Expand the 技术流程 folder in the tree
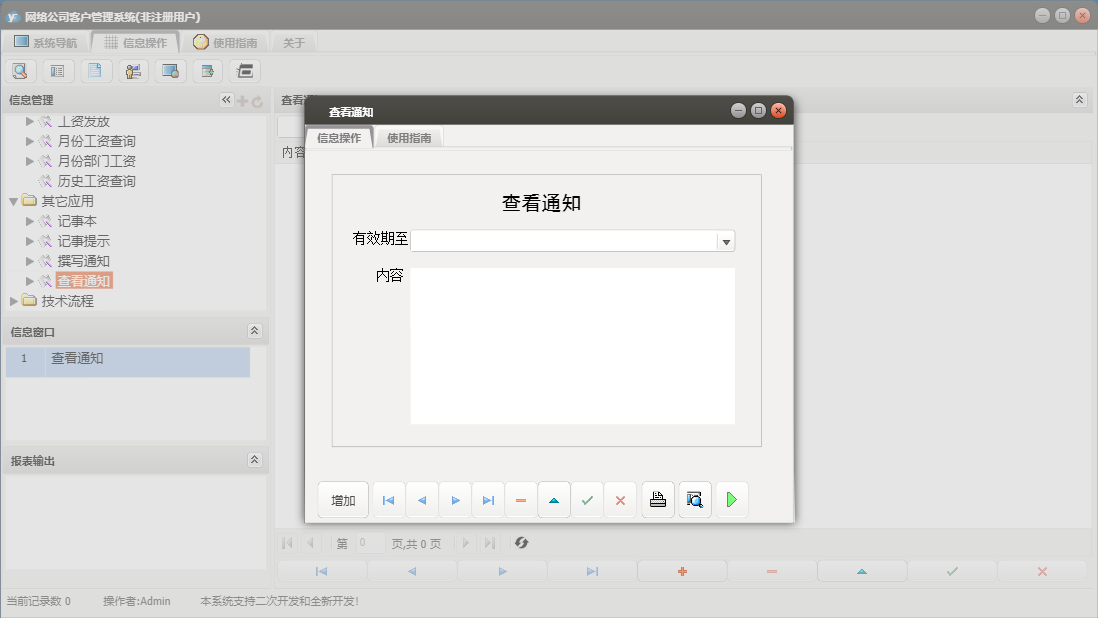The width and height of the screenshot is (1098, 618). (14, 300)
